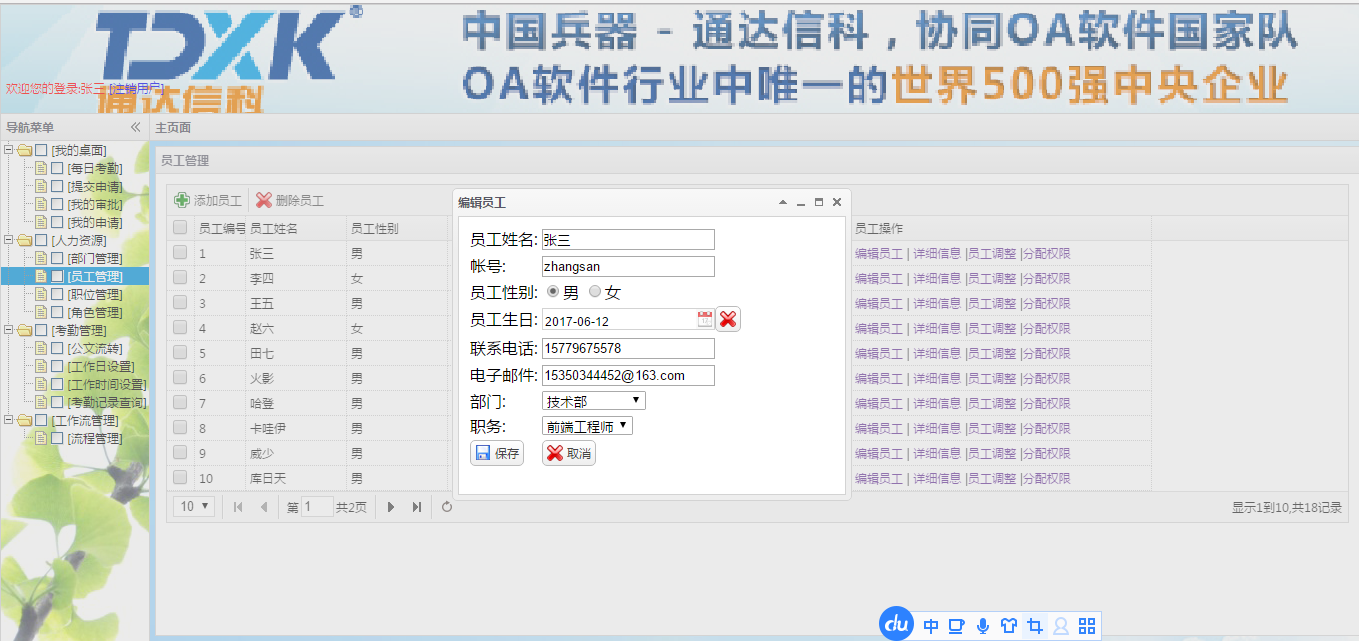Clear the birthday with the red X button
This screenshot has height=641, width=1359.
pos(728,319)
